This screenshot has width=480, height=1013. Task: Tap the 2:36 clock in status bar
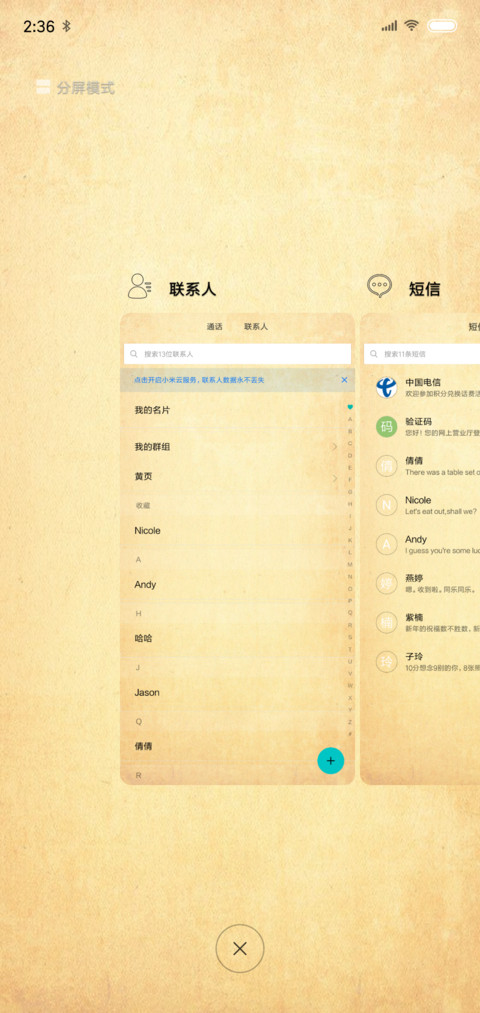(x=39, y=26)
